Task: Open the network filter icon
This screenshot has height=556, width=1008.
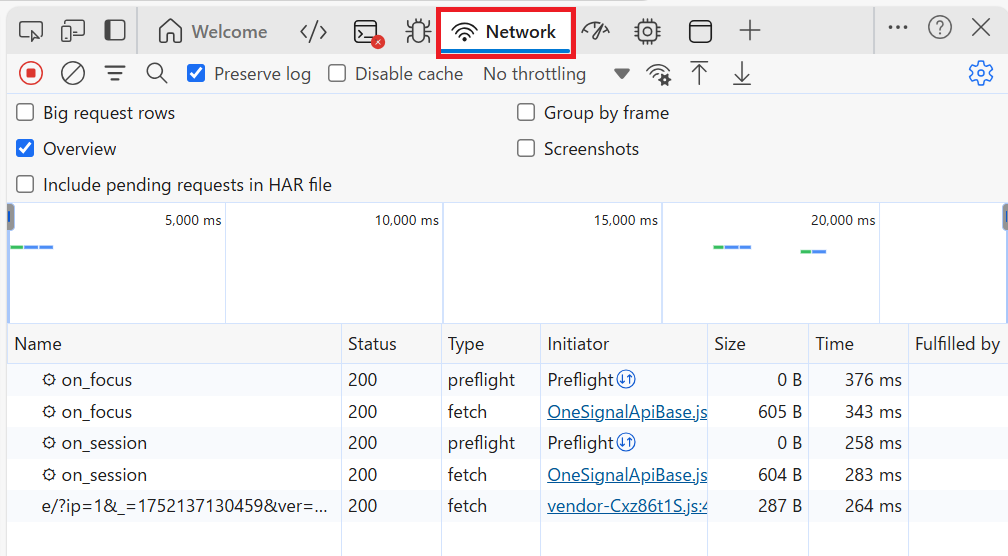Action: (x=115, y=73)
